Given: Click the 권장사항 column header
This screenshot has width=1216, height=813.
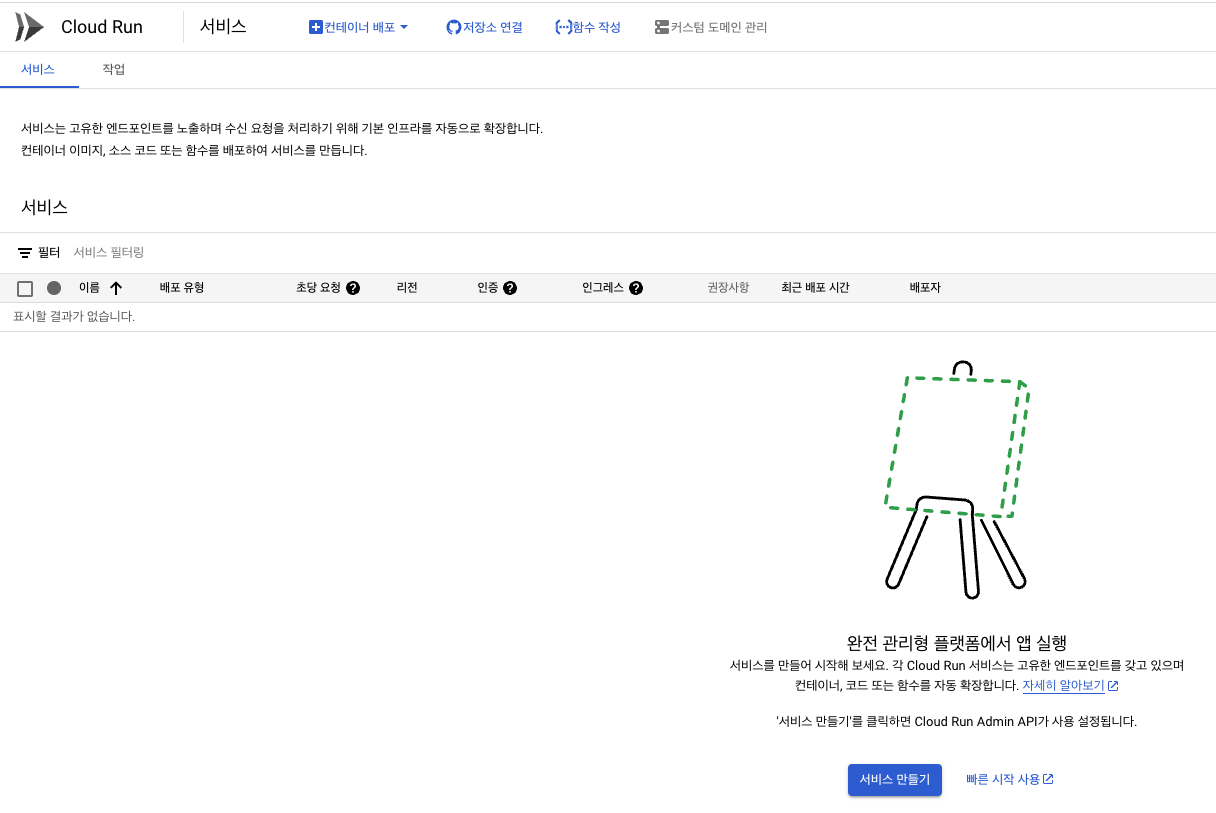Looking at the screenshot, I should [x=728, y=288].
